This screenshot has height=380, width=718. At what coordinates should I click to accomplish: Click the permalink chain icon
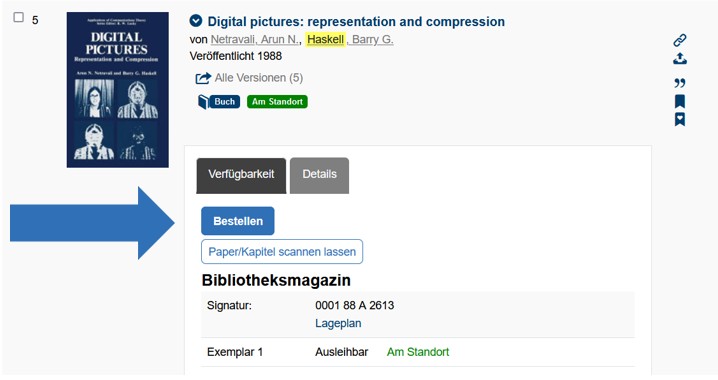tap(680, 40)
